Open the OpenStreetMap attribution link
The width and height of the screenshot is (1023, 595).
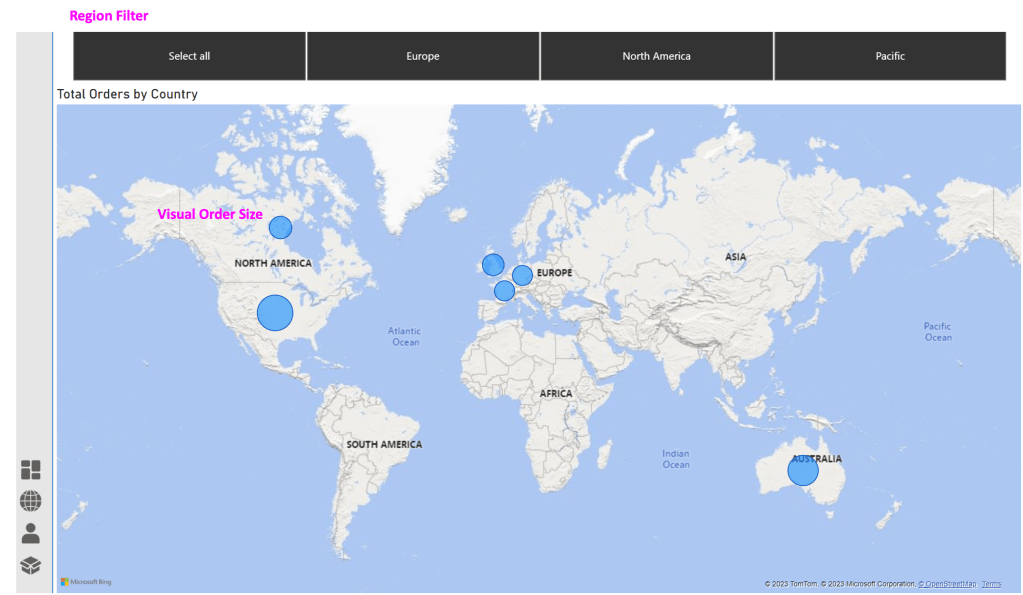point(948,584)
